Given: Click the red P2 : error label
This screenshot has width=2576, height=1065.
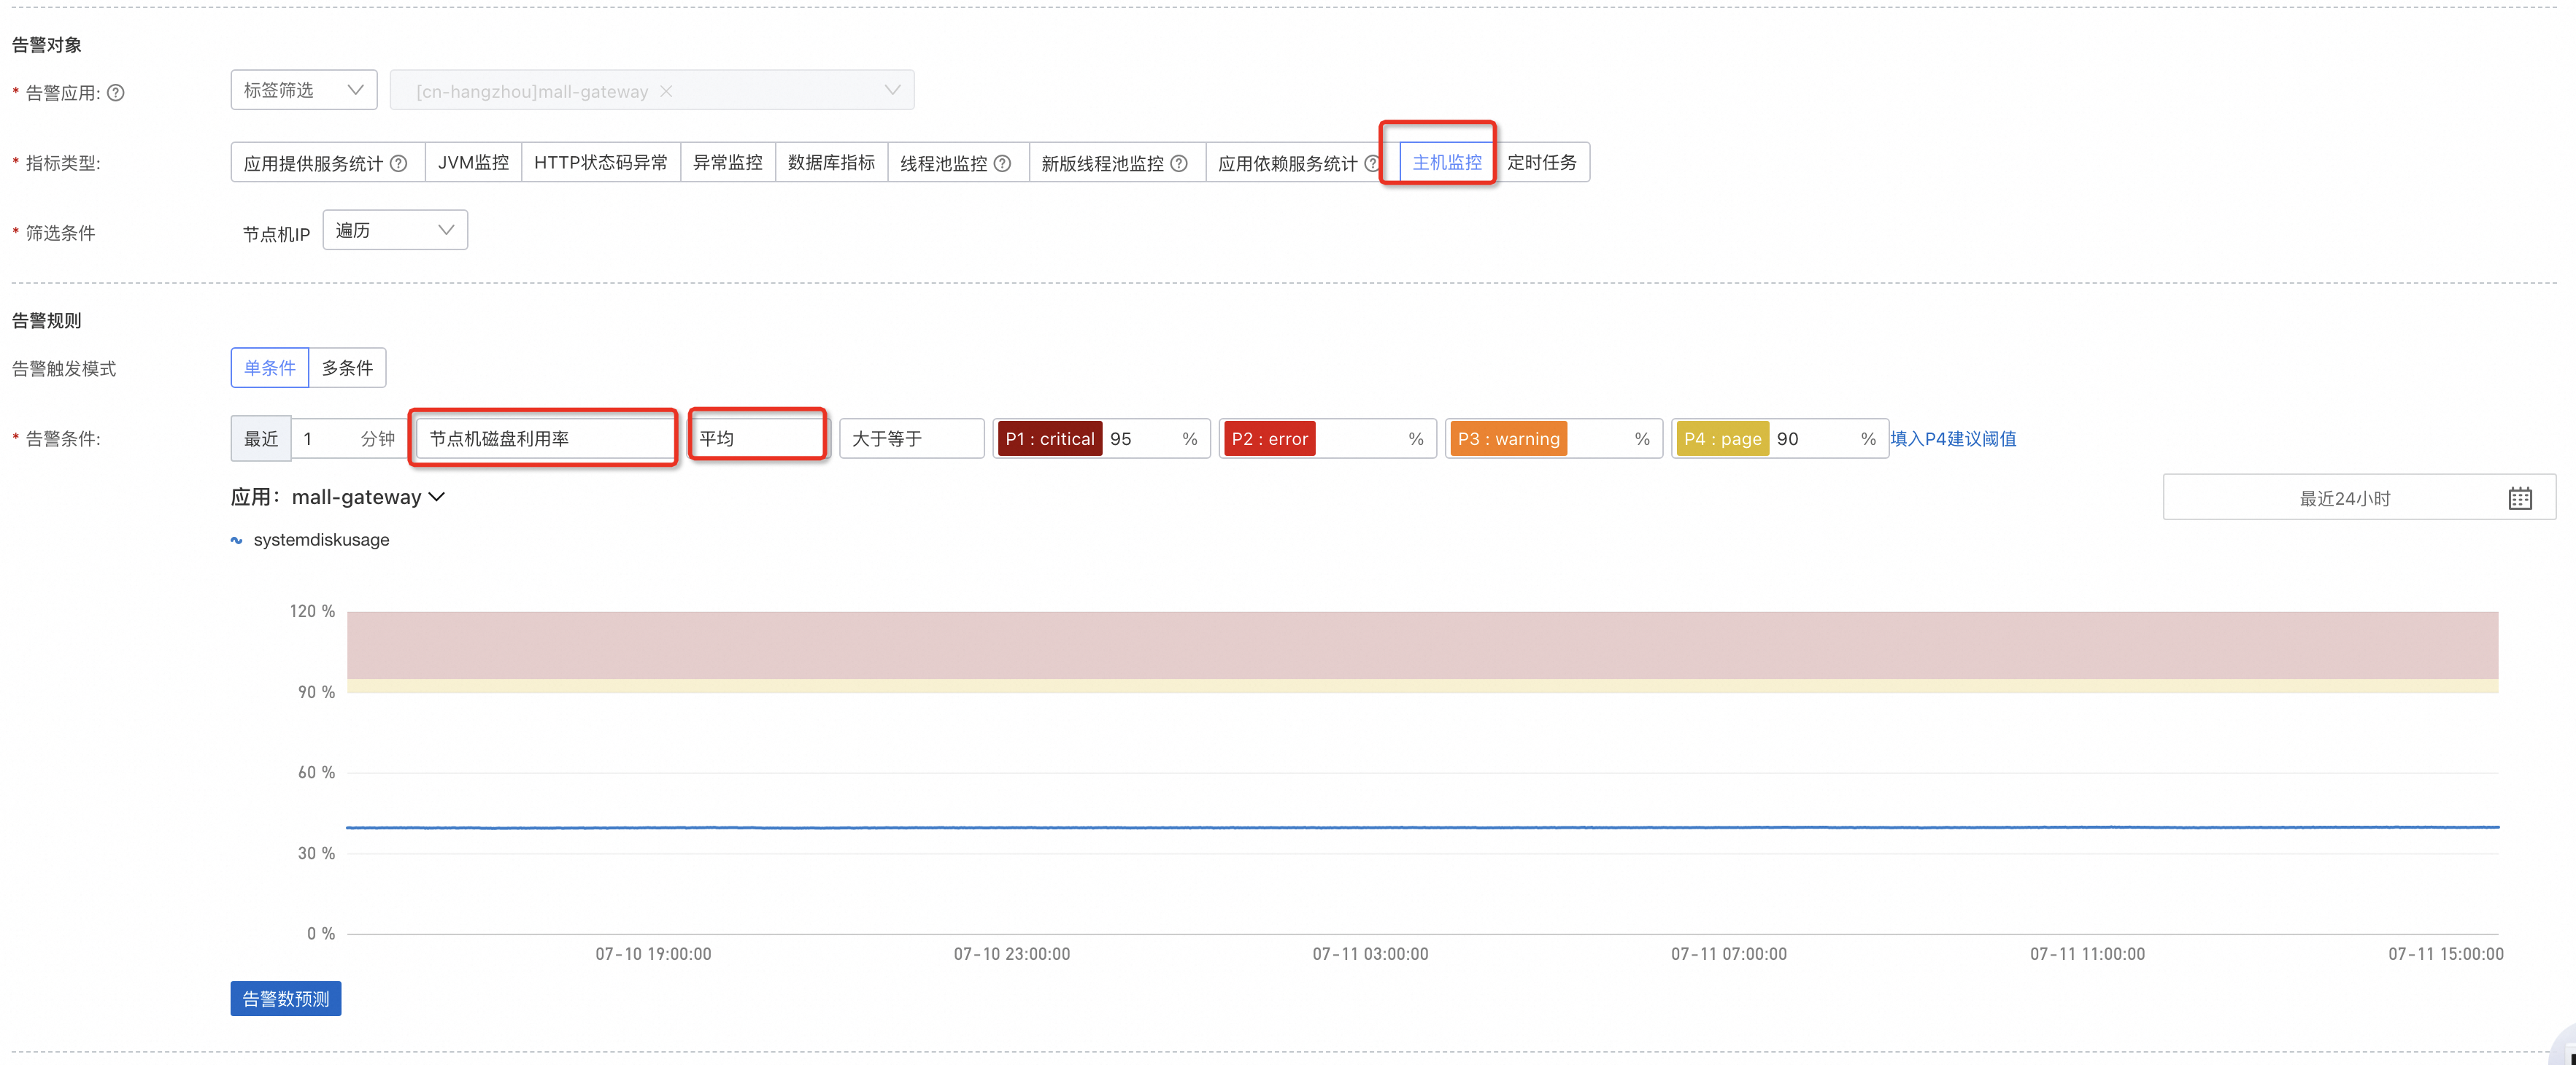Looking at the screenshot, I should [1270, 438].
